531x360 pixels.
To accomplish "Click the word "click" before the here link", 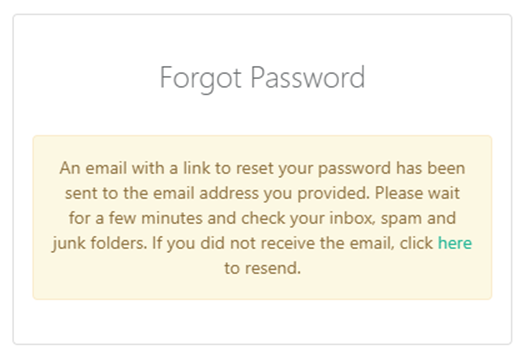I will tap(416, 243).
